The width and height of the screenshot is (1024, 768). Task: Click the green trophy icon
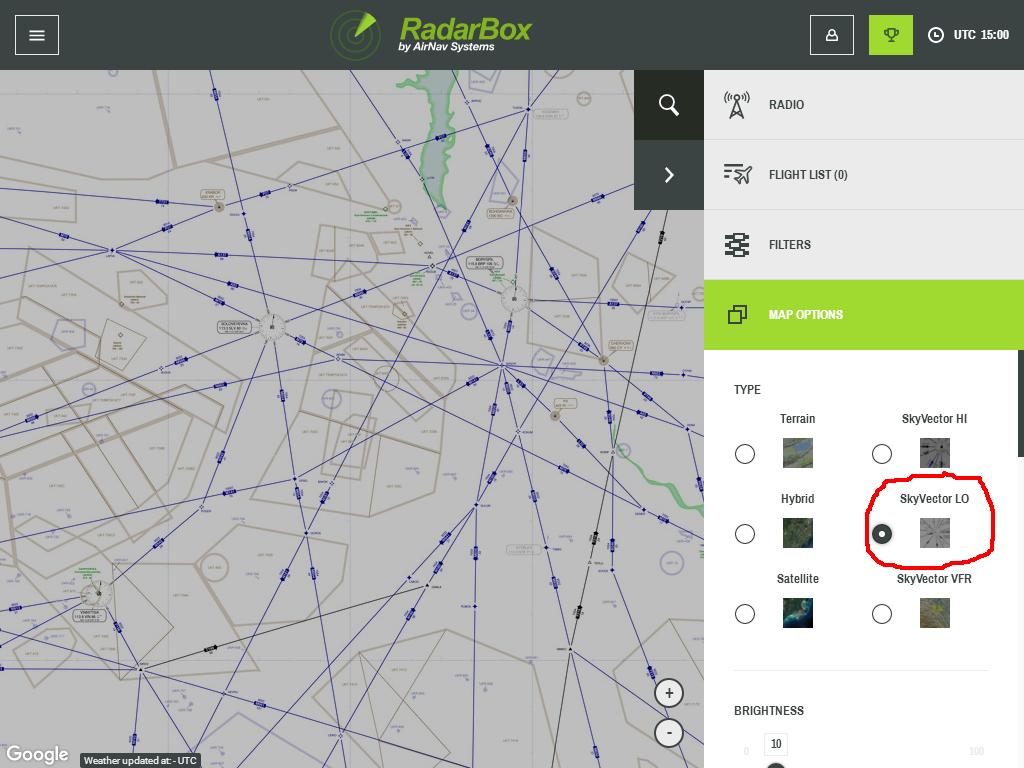pyautogui.click(x=890, y=35)
